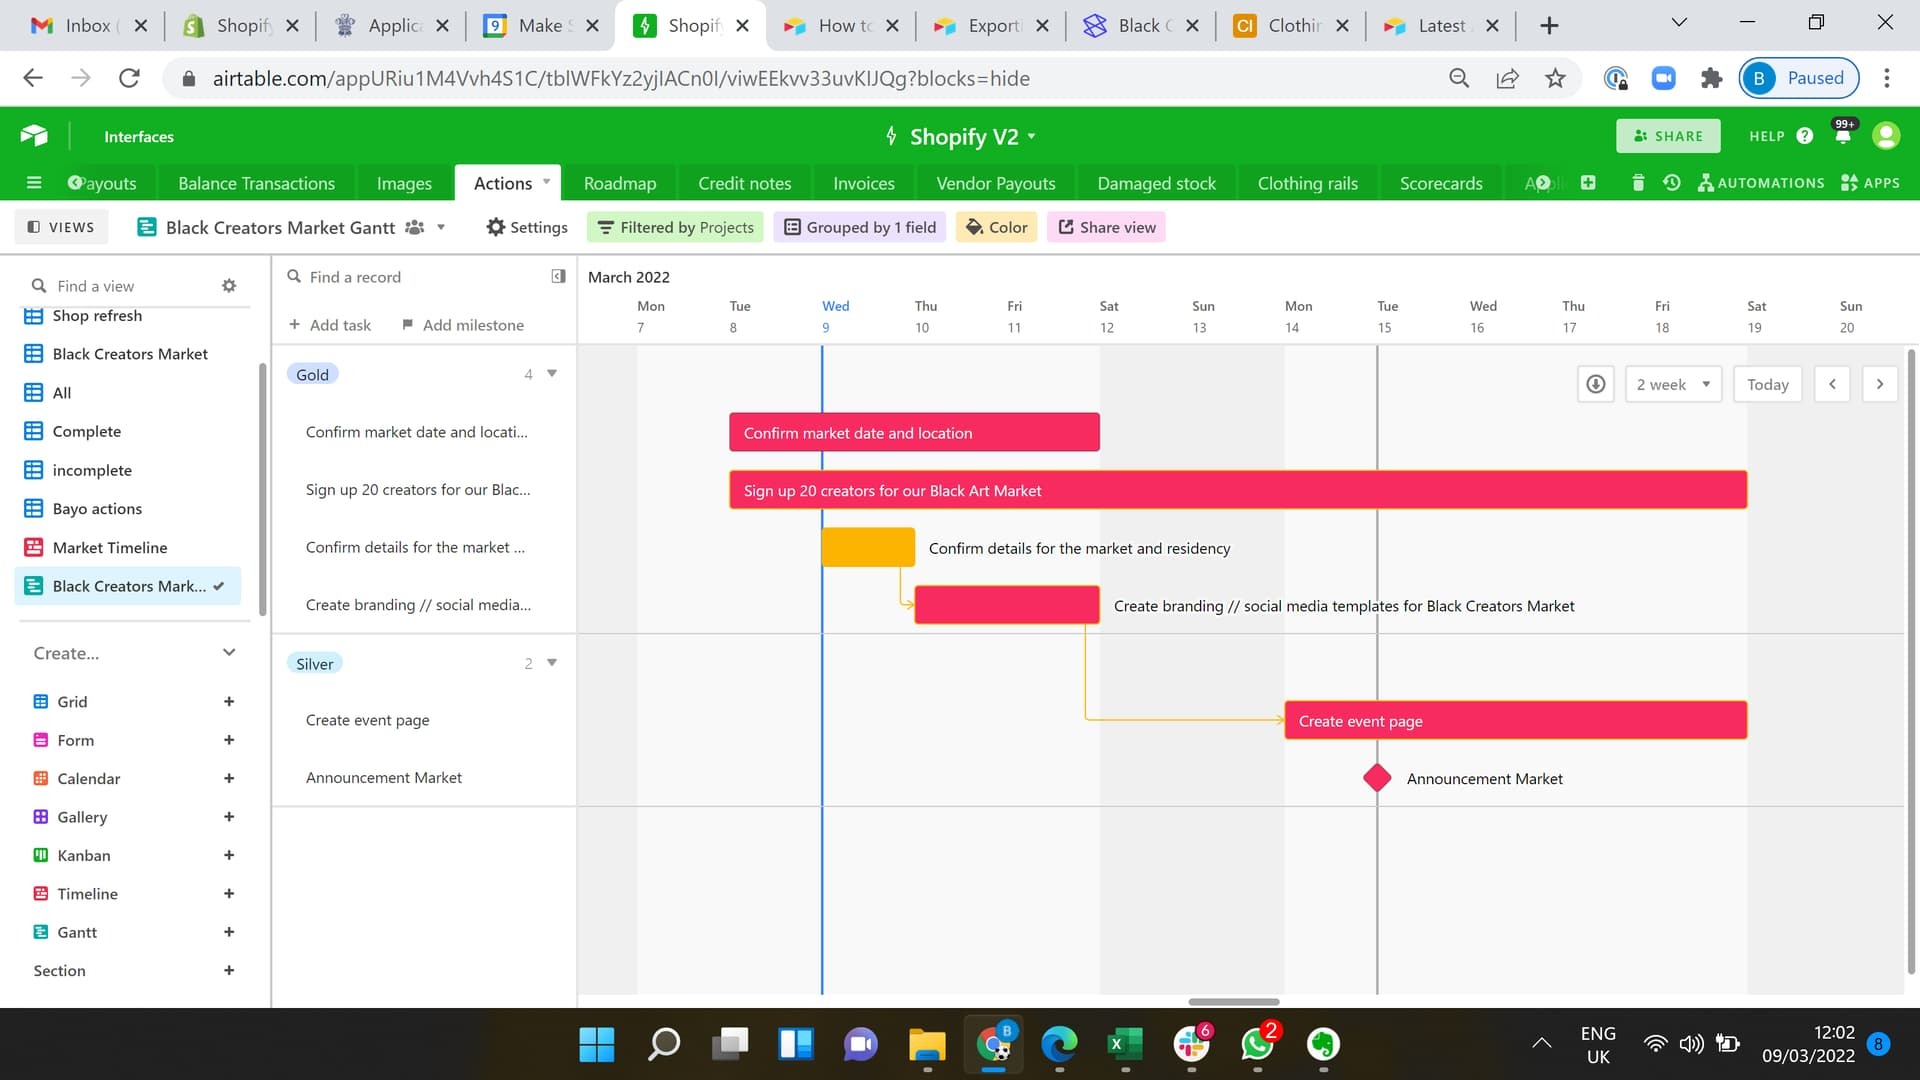The width and height of the screenshot is (1920, 1080).
Task: Click Add milestone
Action: pos(462,325)
